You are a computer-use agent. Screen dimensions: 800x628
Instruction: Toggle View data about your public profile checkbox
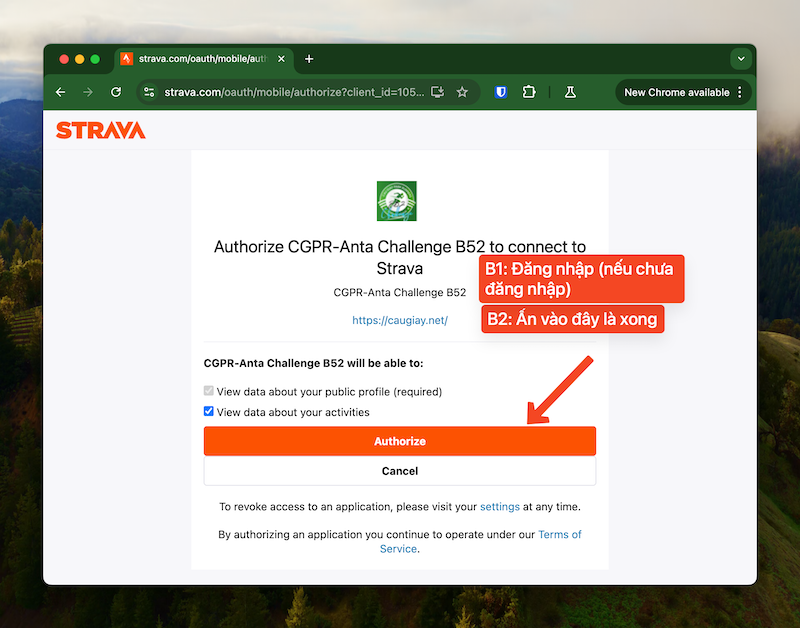point(209,391)
